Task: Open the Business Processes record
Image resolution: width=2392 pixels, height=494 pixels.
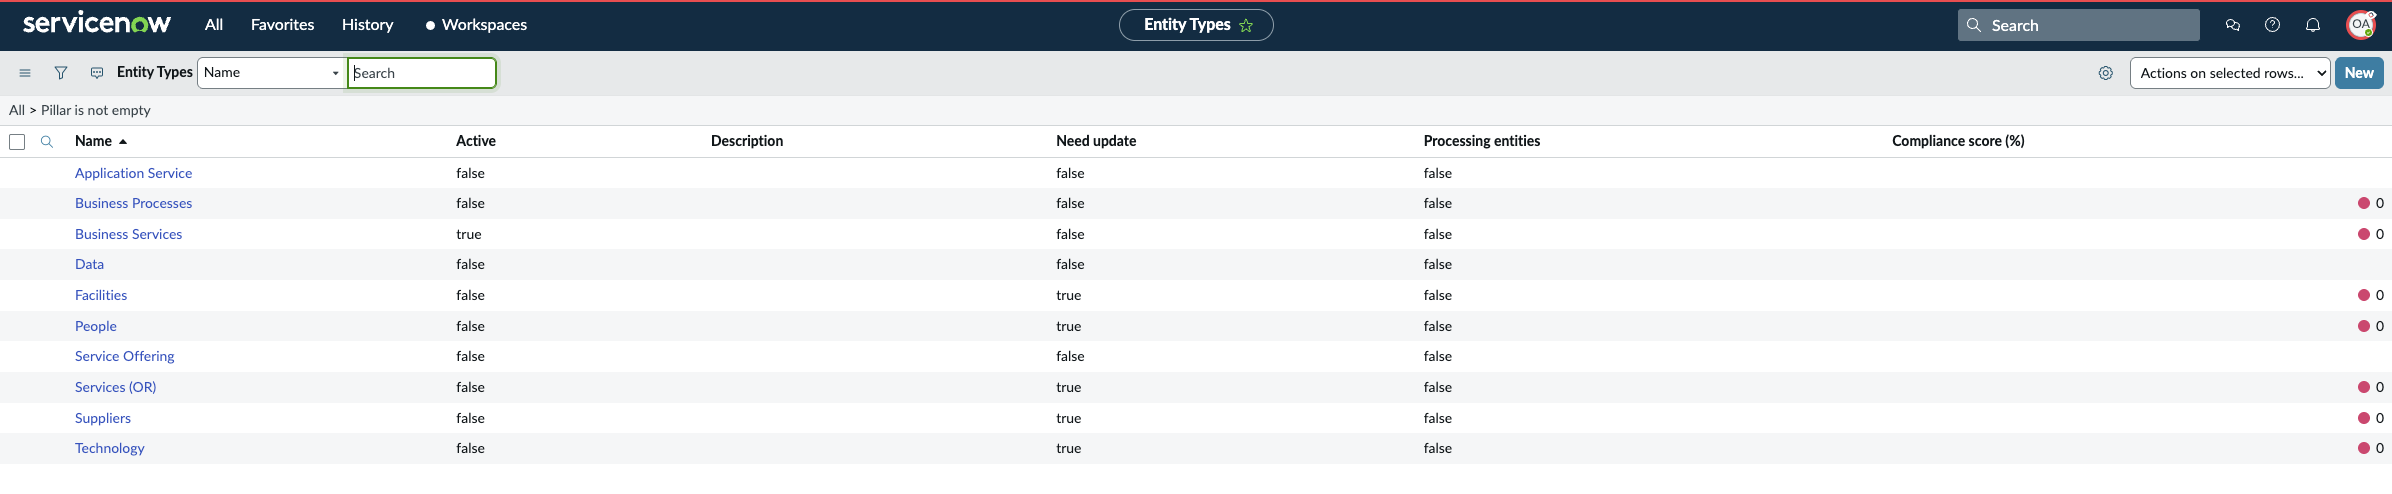Action: (133, 203)
